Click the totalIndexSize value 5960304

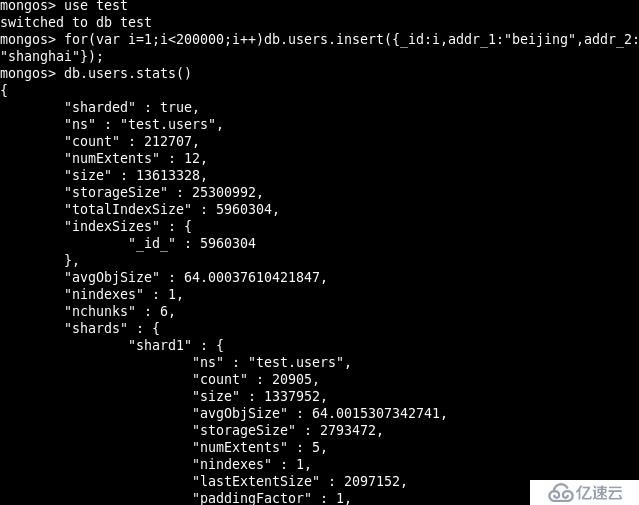click(244, 209)
